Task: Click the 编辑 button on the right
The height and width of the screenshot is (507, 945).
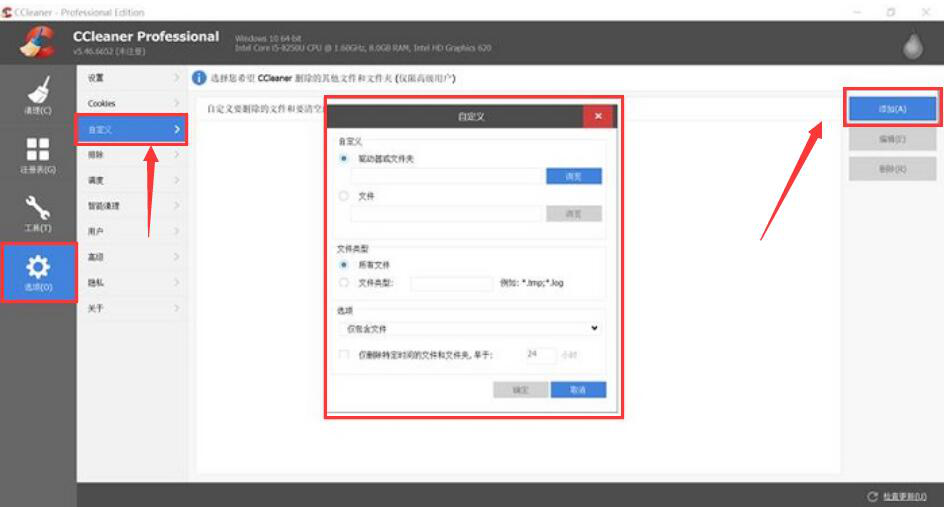Action: pos(893,139)
